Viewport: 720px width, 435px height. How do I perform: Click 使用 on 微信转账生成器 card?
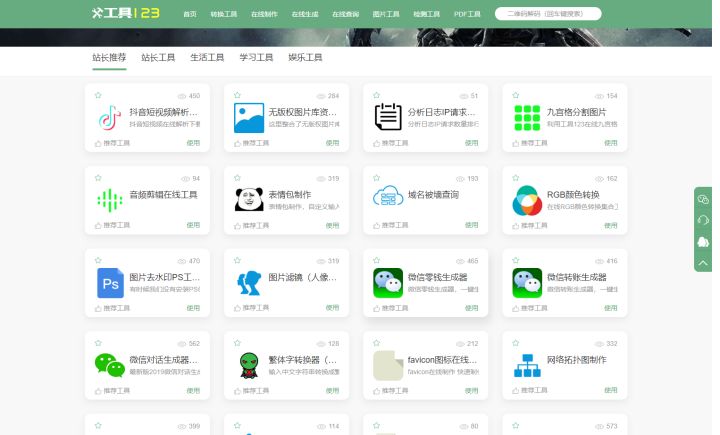[x=611, y=308]
